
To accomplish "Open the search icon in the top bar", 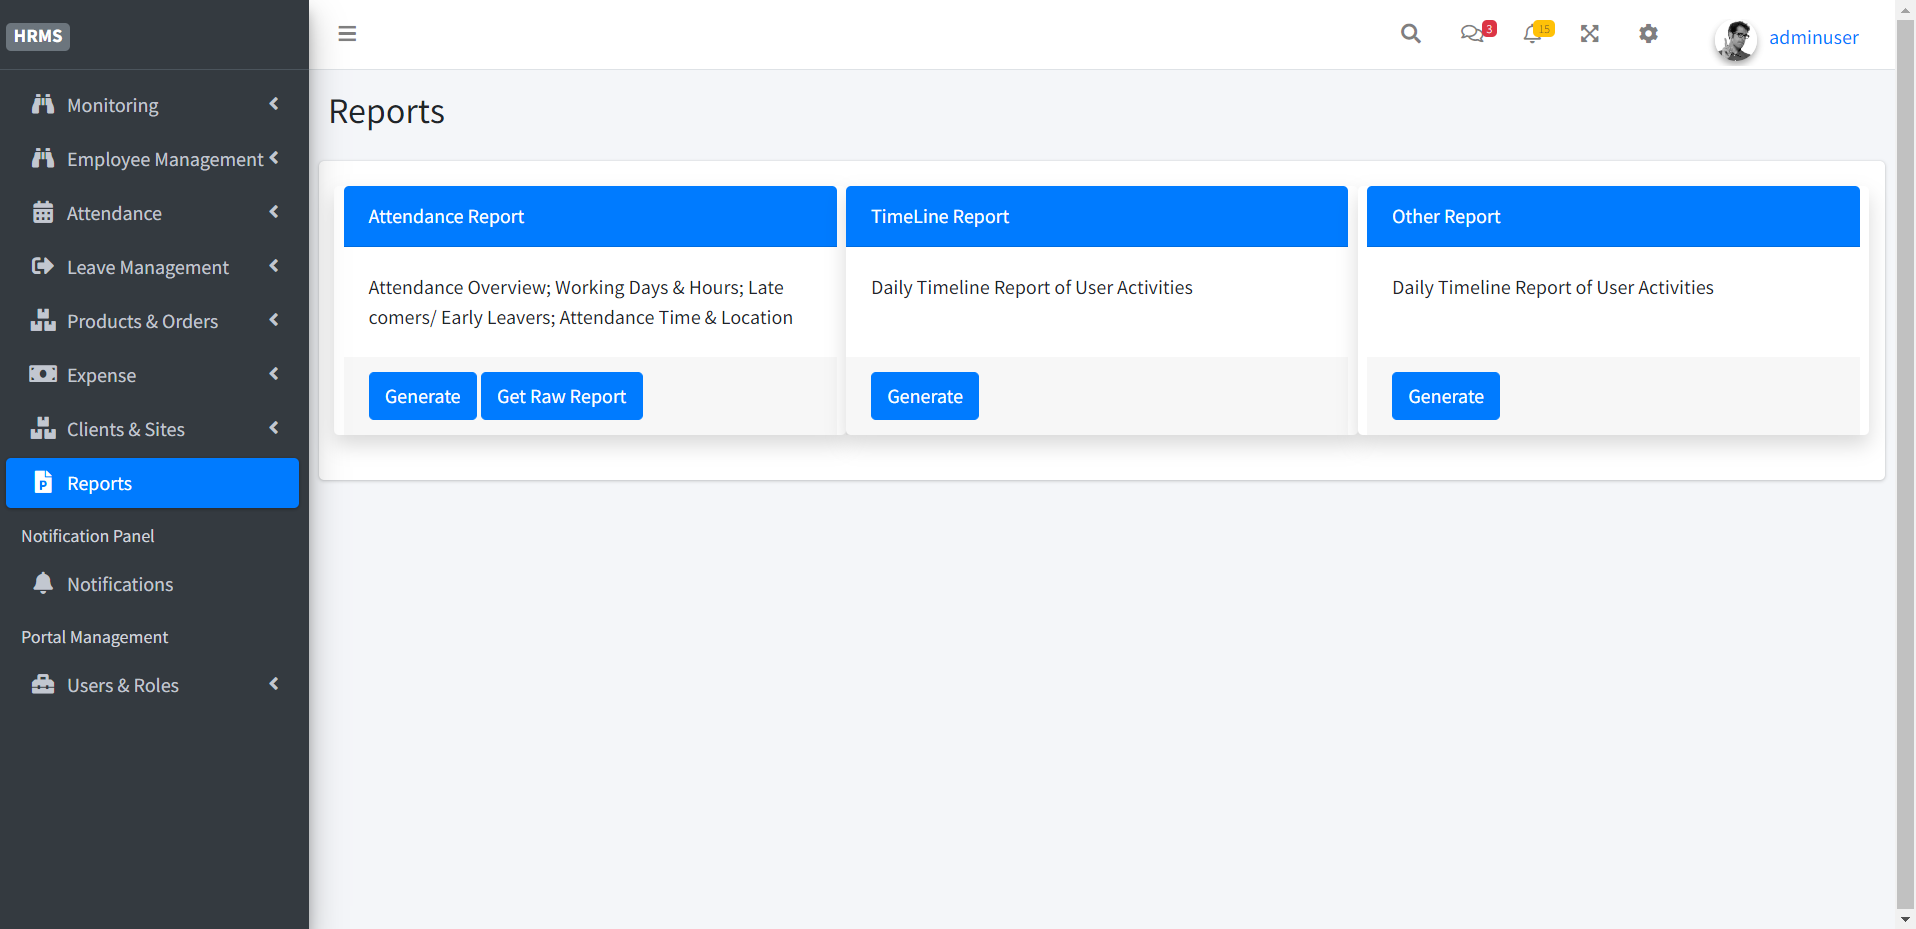I will (x=1410, y=33).
